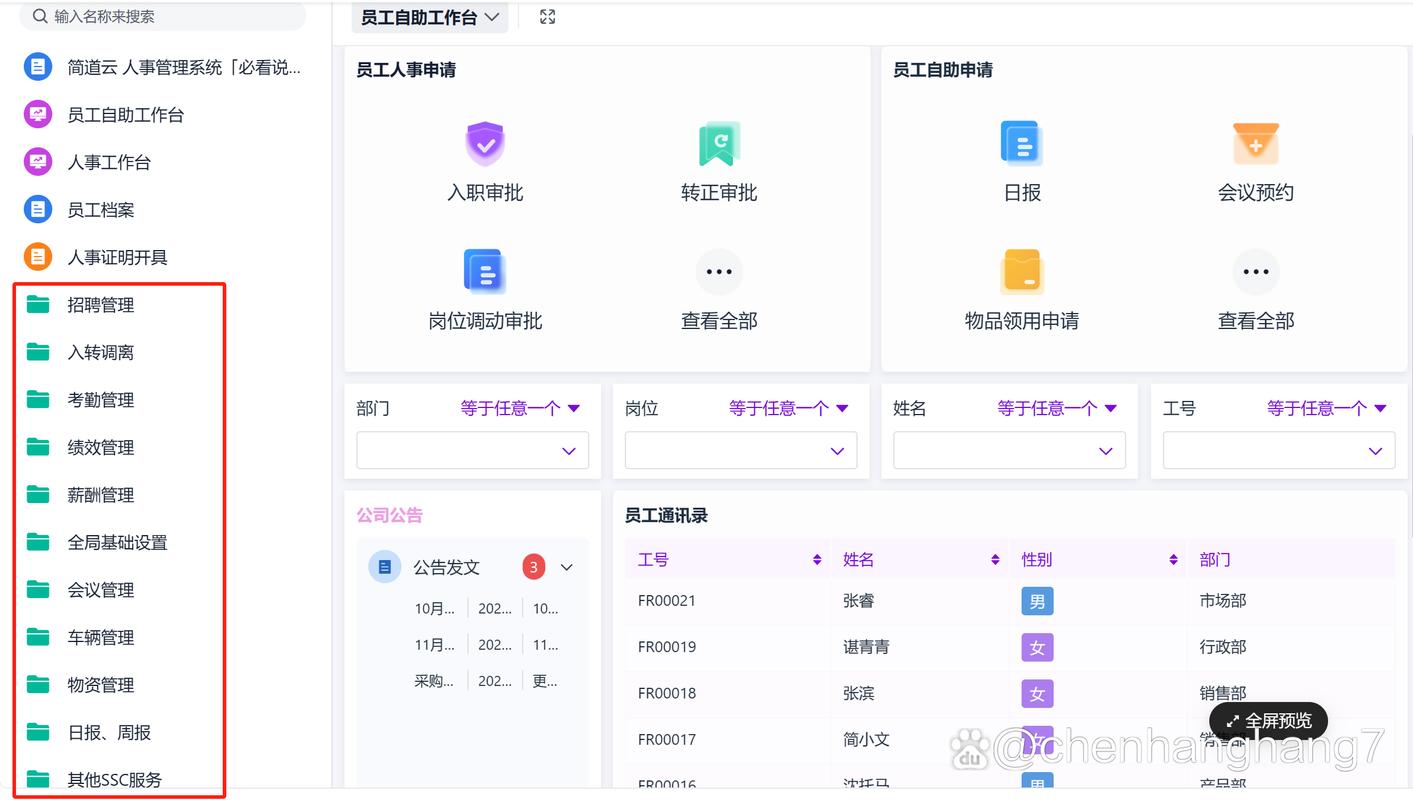Open the 日报 document icon
The image size is (1413, 800).
tap(1021, 144)
